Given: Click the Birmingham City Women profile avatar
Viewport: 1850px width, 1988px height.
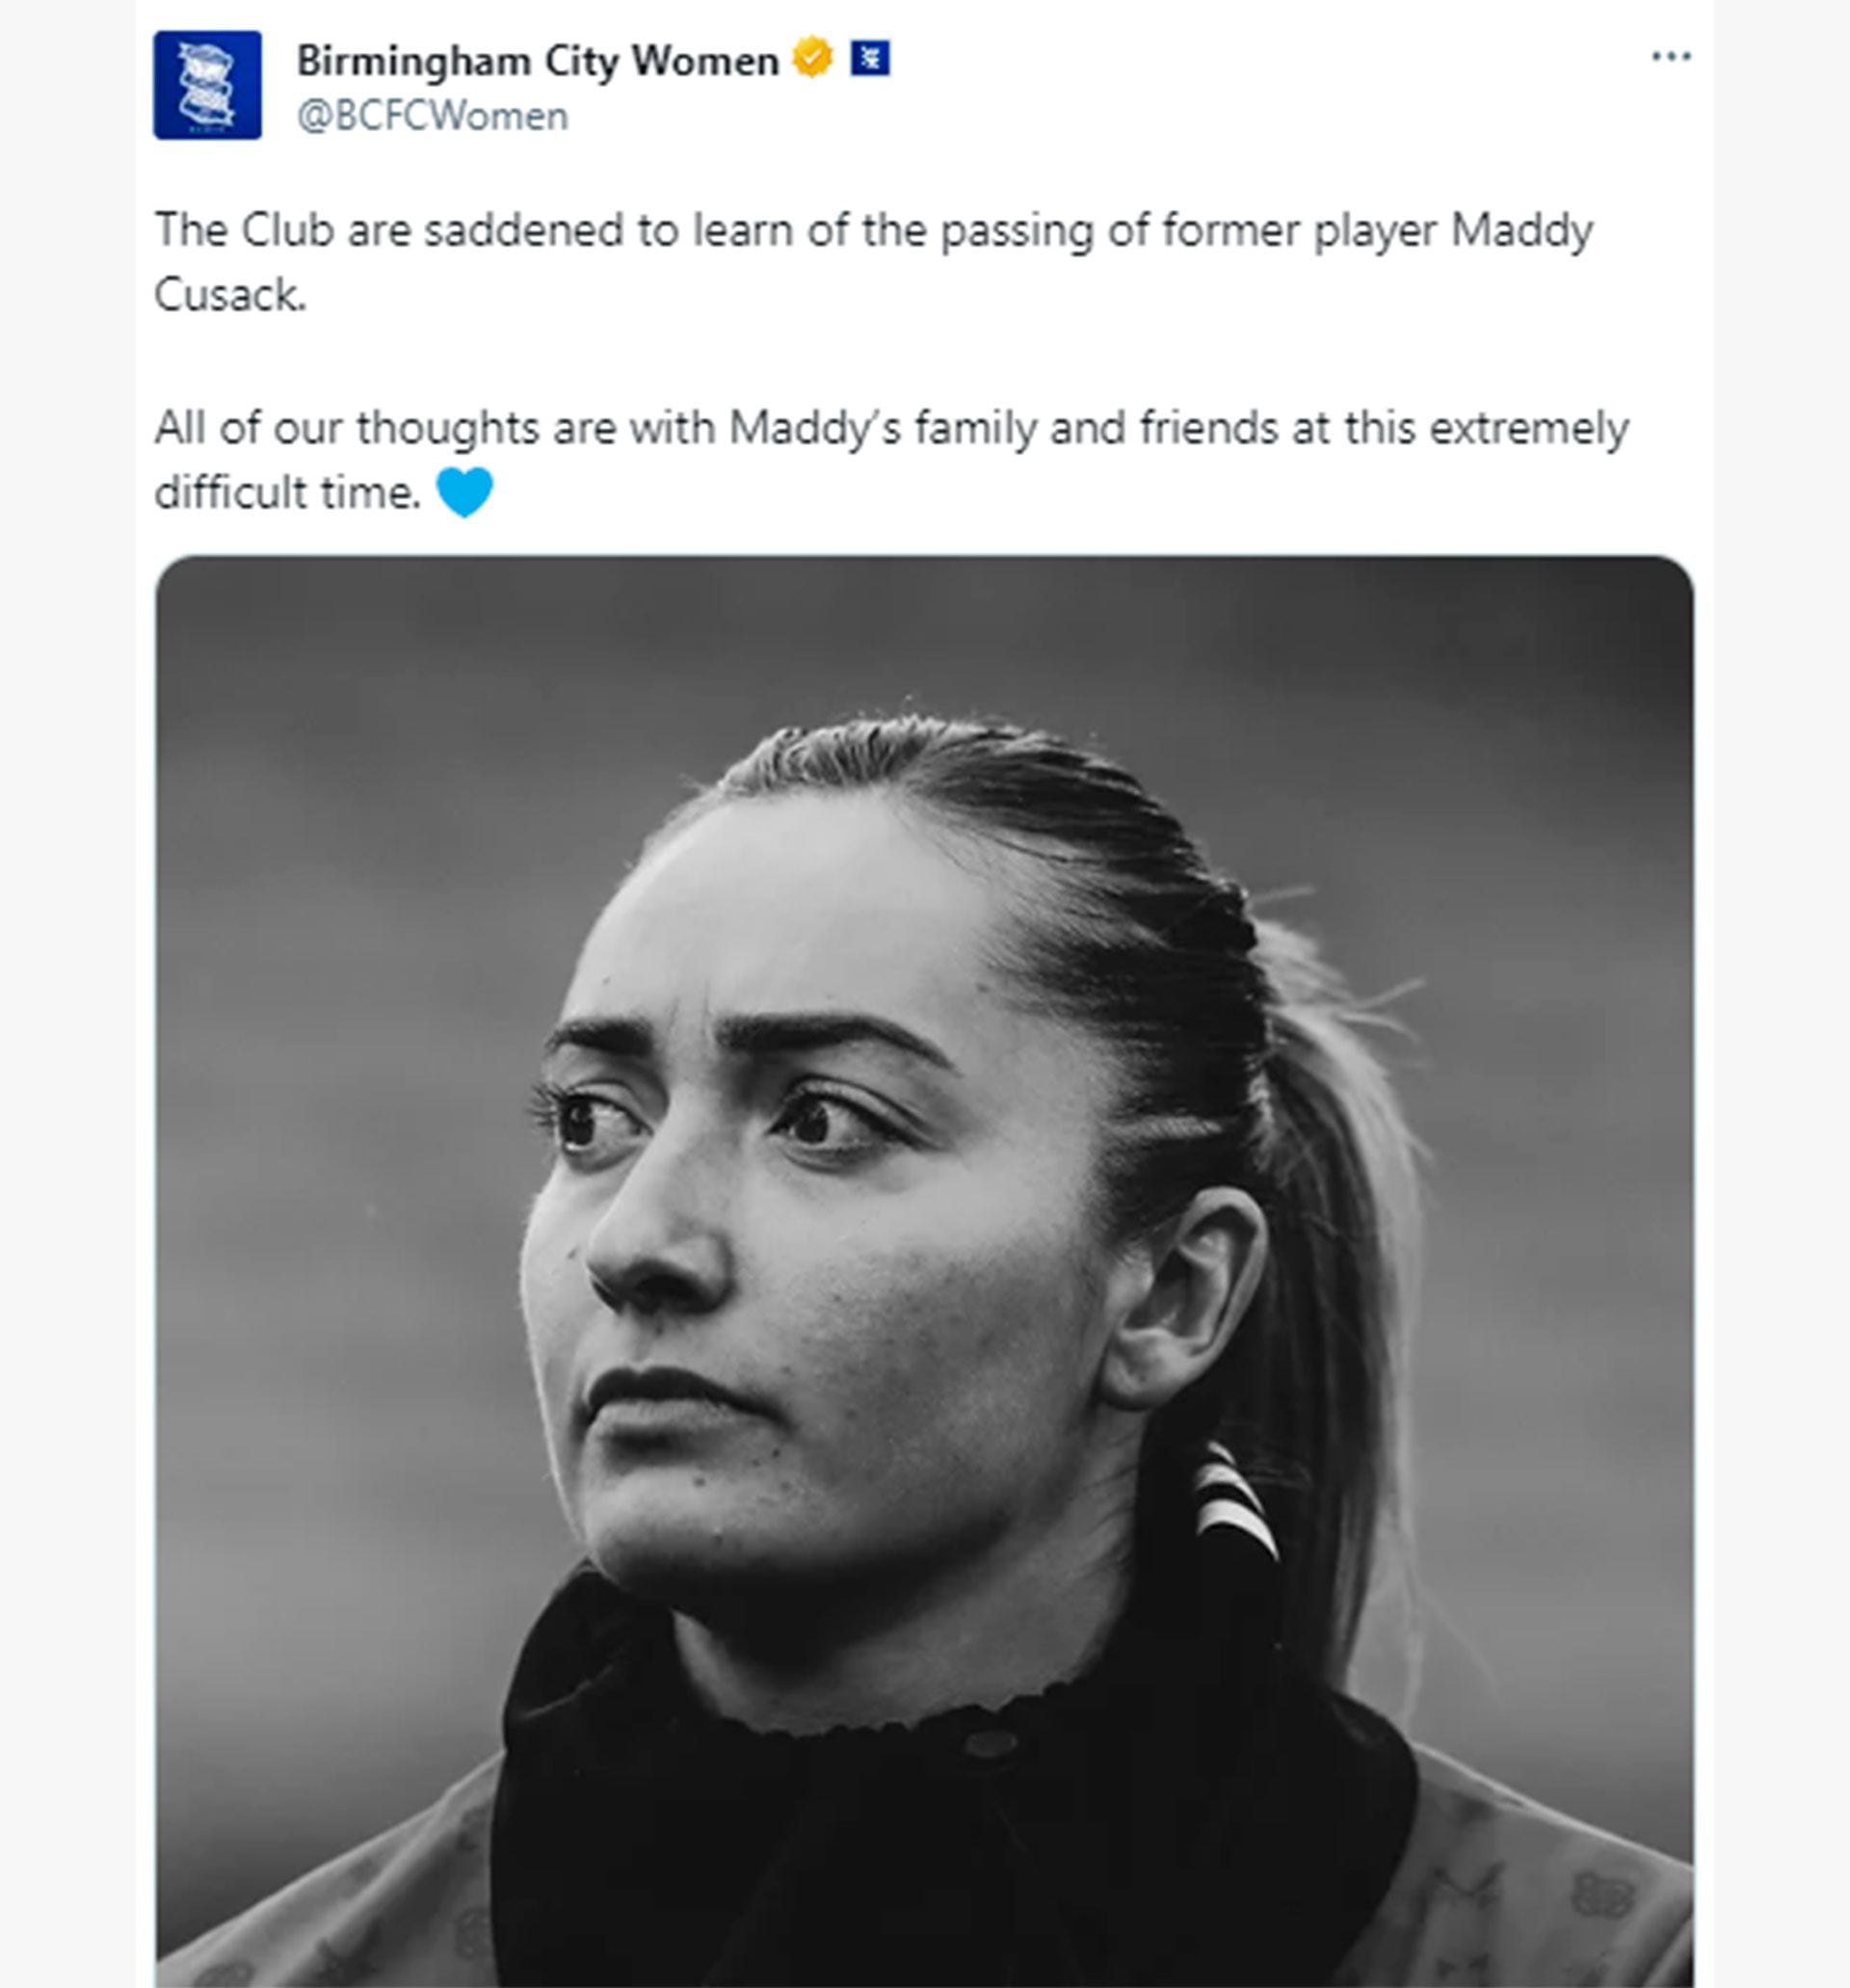Looking at the screenshot, I should click(x=207, y=85).
